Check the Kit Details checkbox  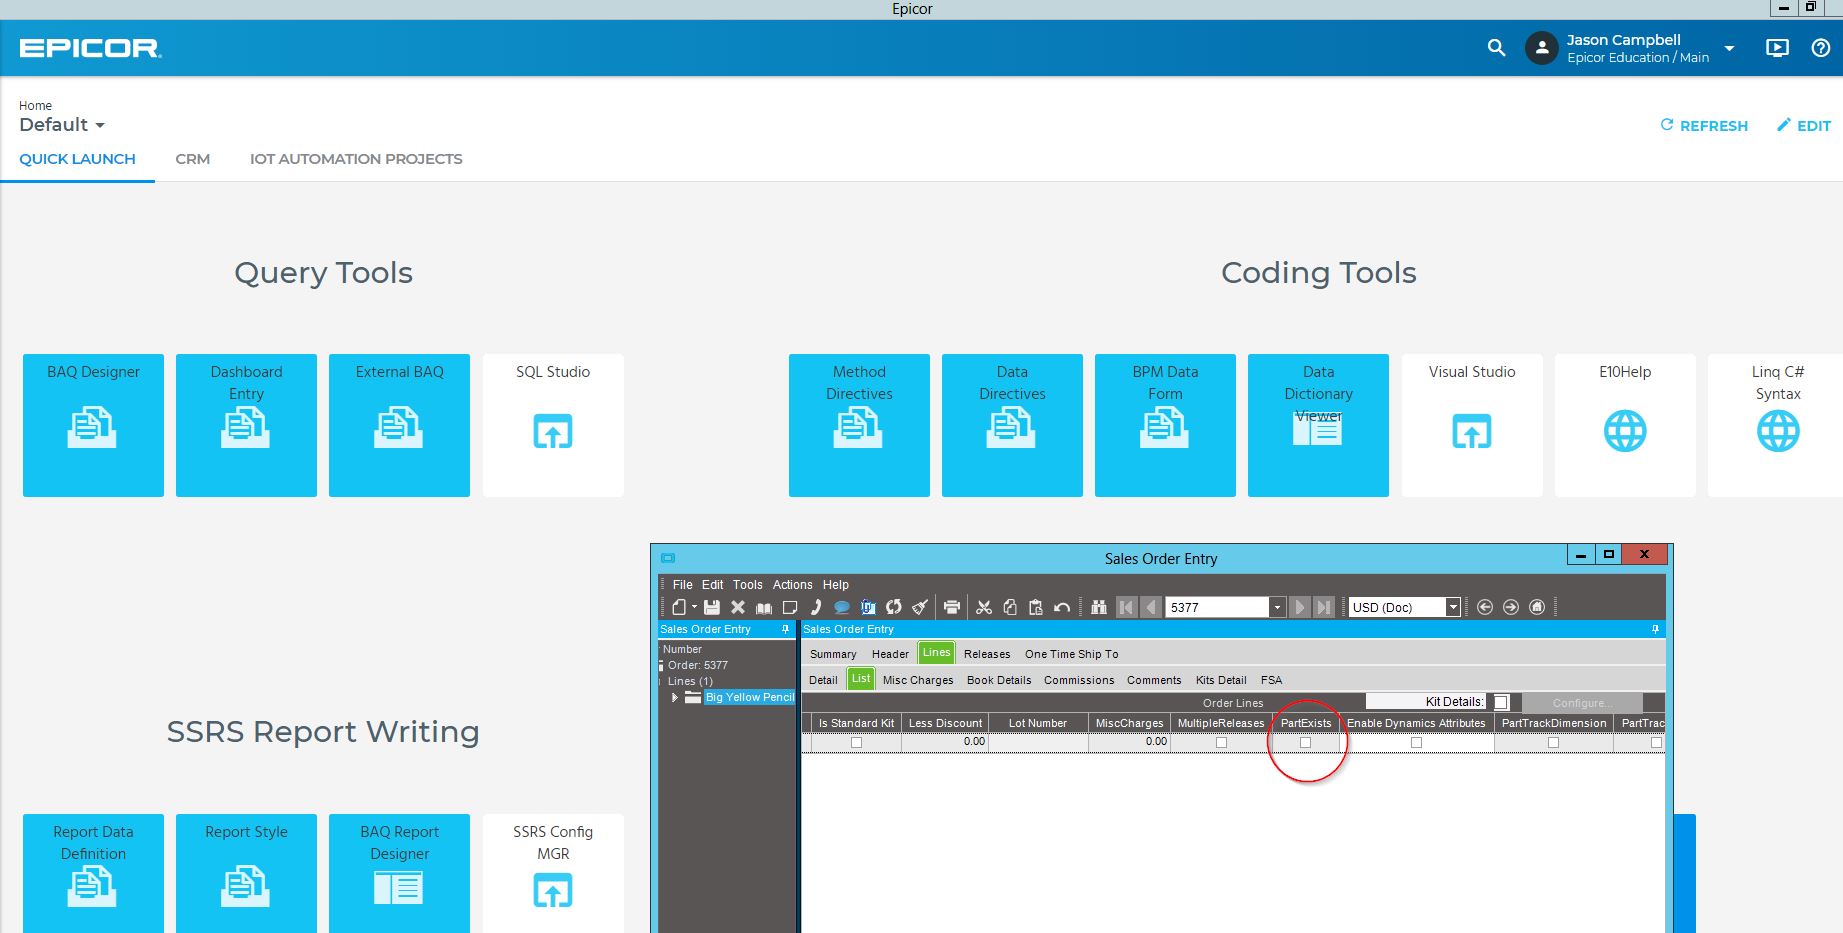[1501, 702]
